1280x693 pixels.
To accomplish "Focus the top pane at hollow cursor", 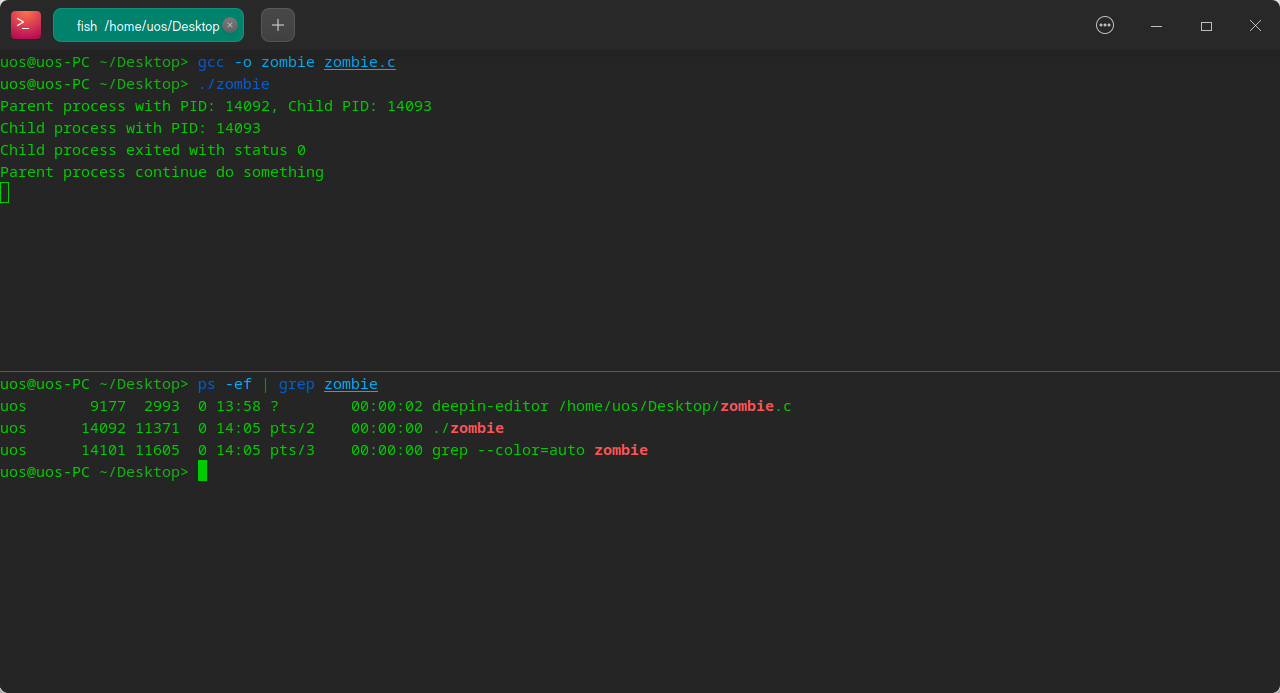I will click(x=5, y=193).
